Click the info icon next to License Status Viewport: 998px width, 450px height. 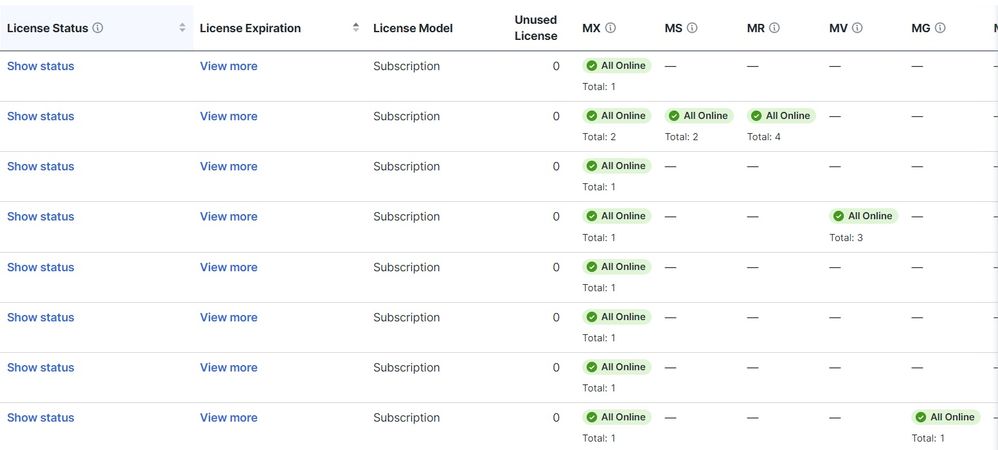click(x=98, y=28)
